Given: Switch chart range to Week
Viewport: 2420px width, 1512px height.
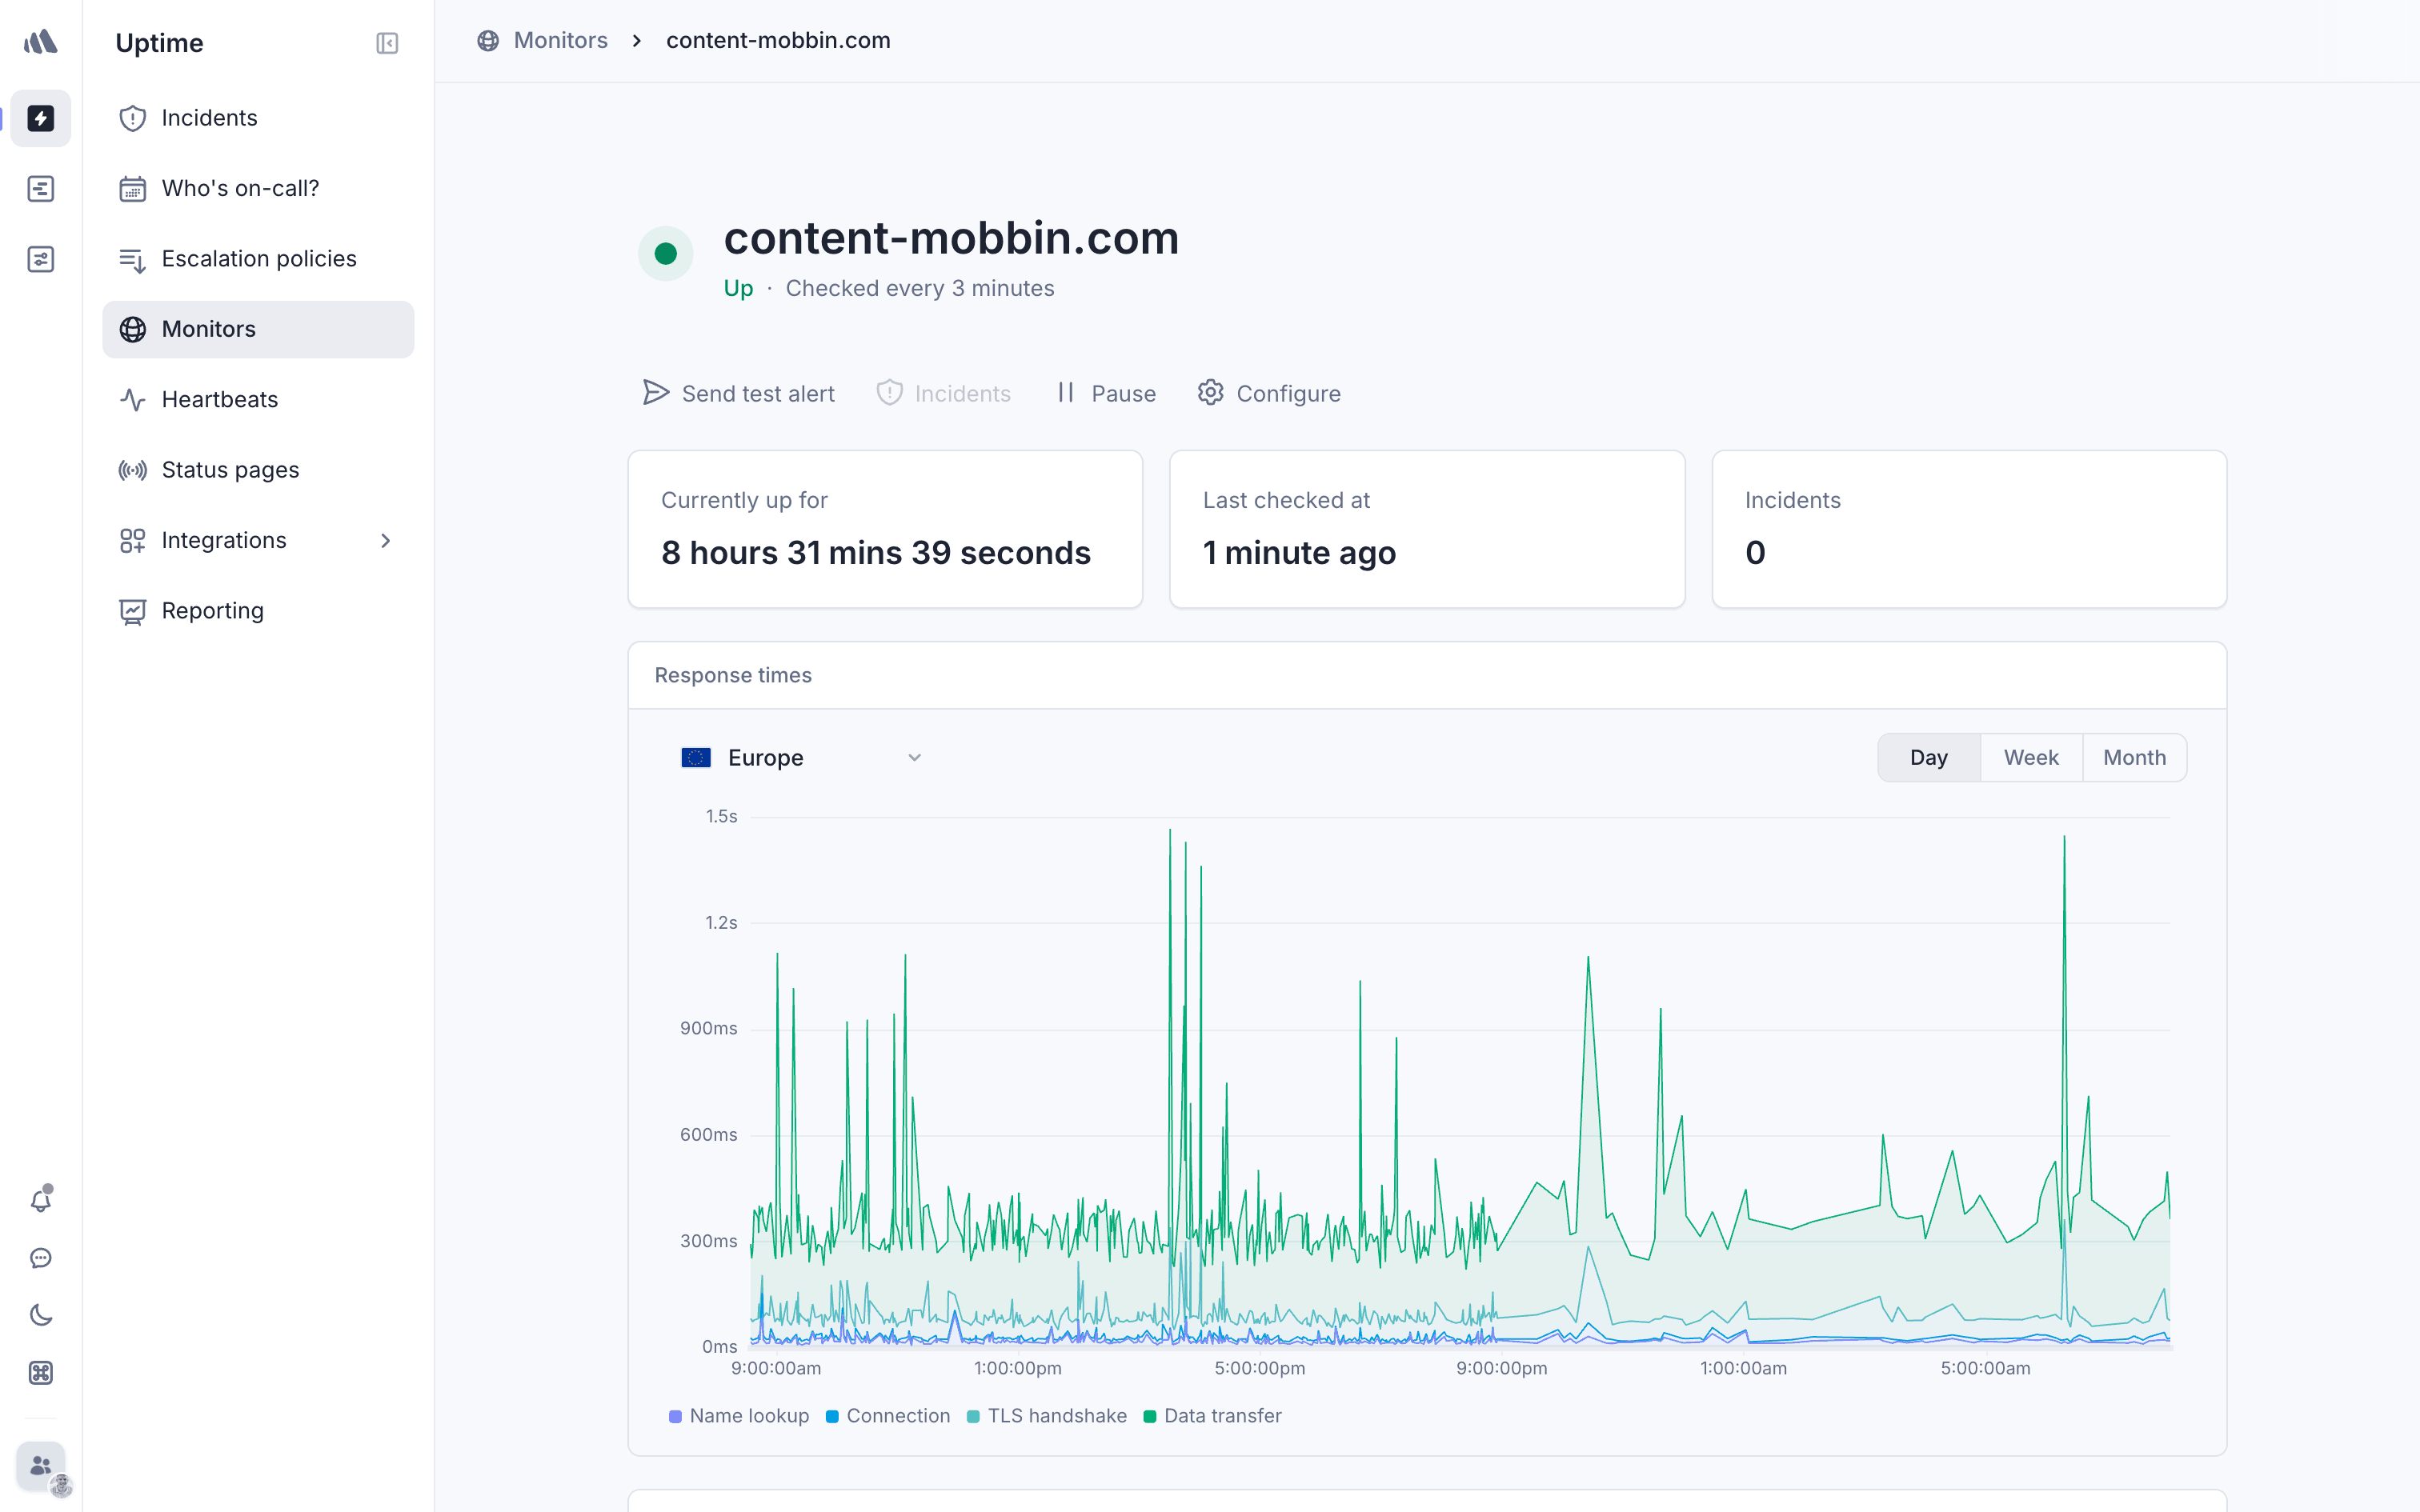Looking at the screenshot, I should (2030, 758).
